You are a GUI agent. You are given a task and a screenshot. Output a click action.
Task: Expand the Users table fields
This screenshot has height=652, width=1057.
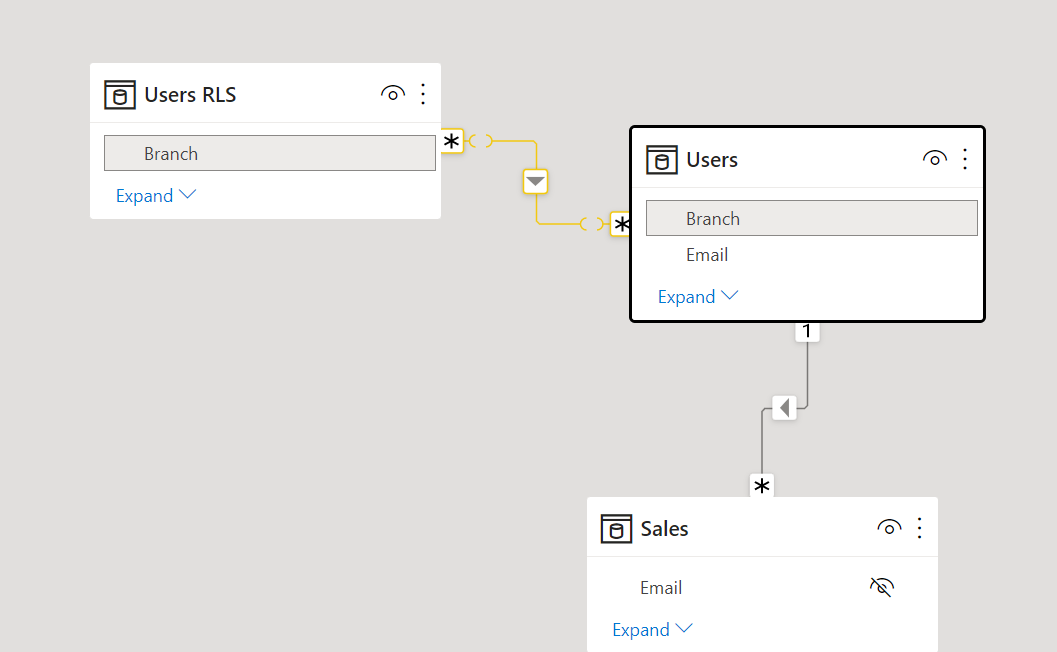(x=698, y=297)
